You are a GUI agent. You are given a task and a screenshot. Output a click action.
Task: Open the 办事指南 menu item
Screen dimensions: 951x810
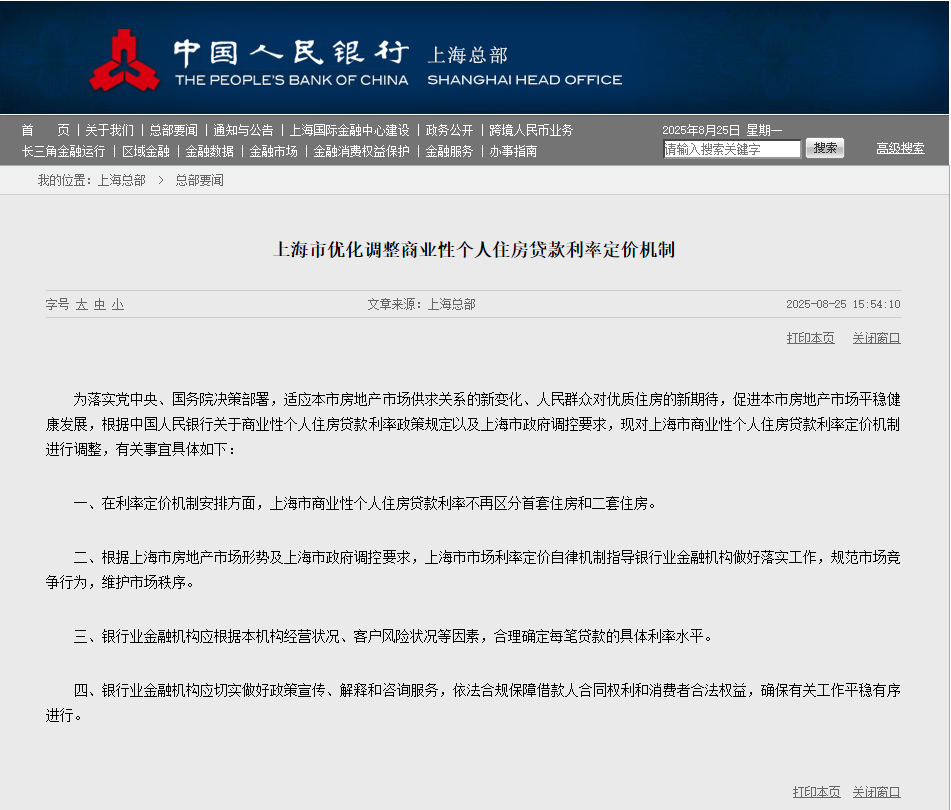click(x=513, y=151)
